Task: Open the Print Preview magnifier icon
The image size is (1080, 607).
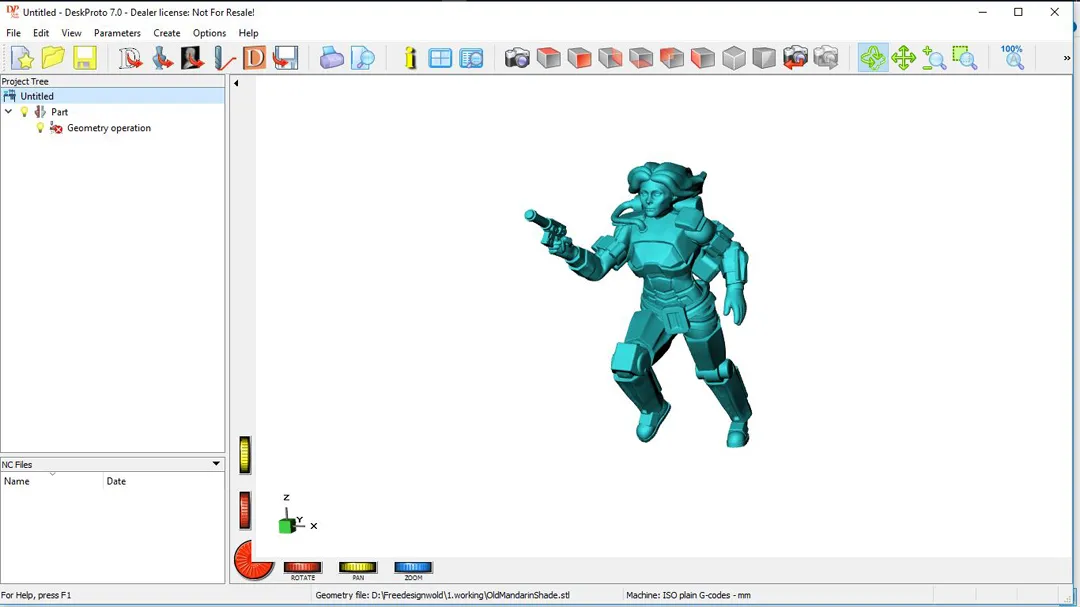Action: (x=363, y=58)
